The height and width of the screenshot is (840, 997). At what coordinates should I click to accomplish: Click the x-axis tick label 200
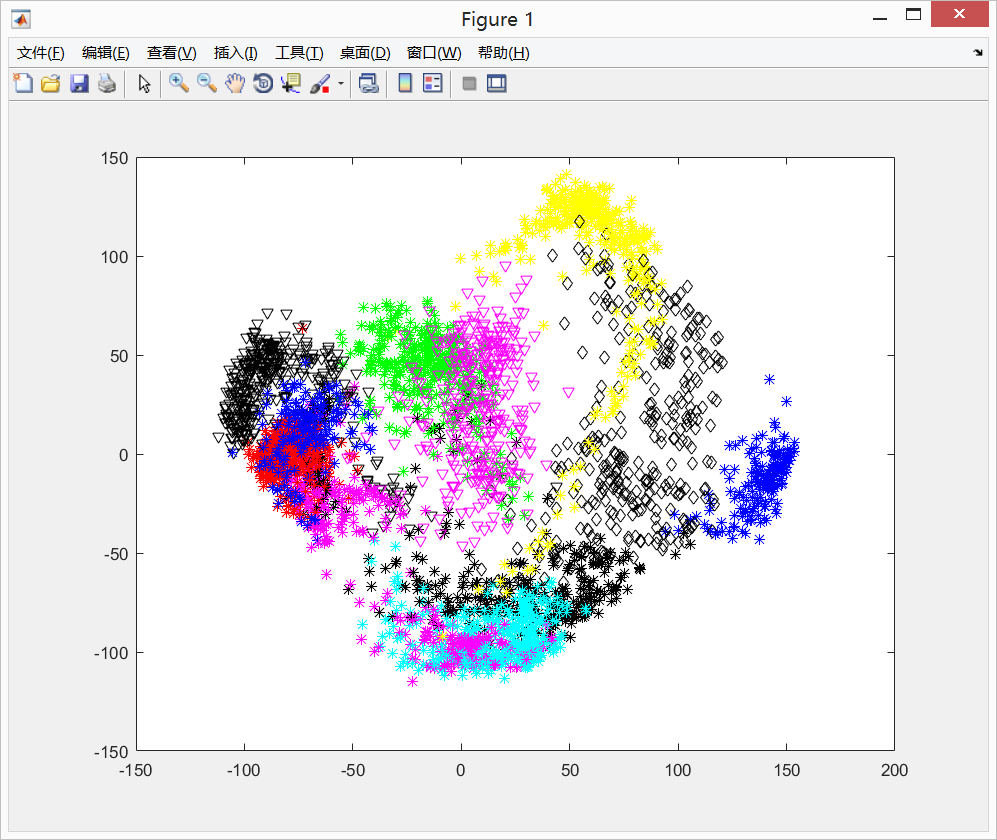click(x=894, y=770)
